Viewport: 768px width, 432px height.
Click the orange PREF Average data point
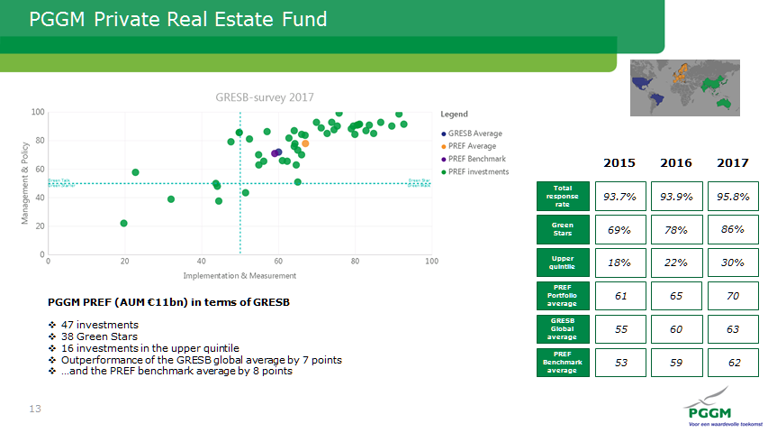305,144
